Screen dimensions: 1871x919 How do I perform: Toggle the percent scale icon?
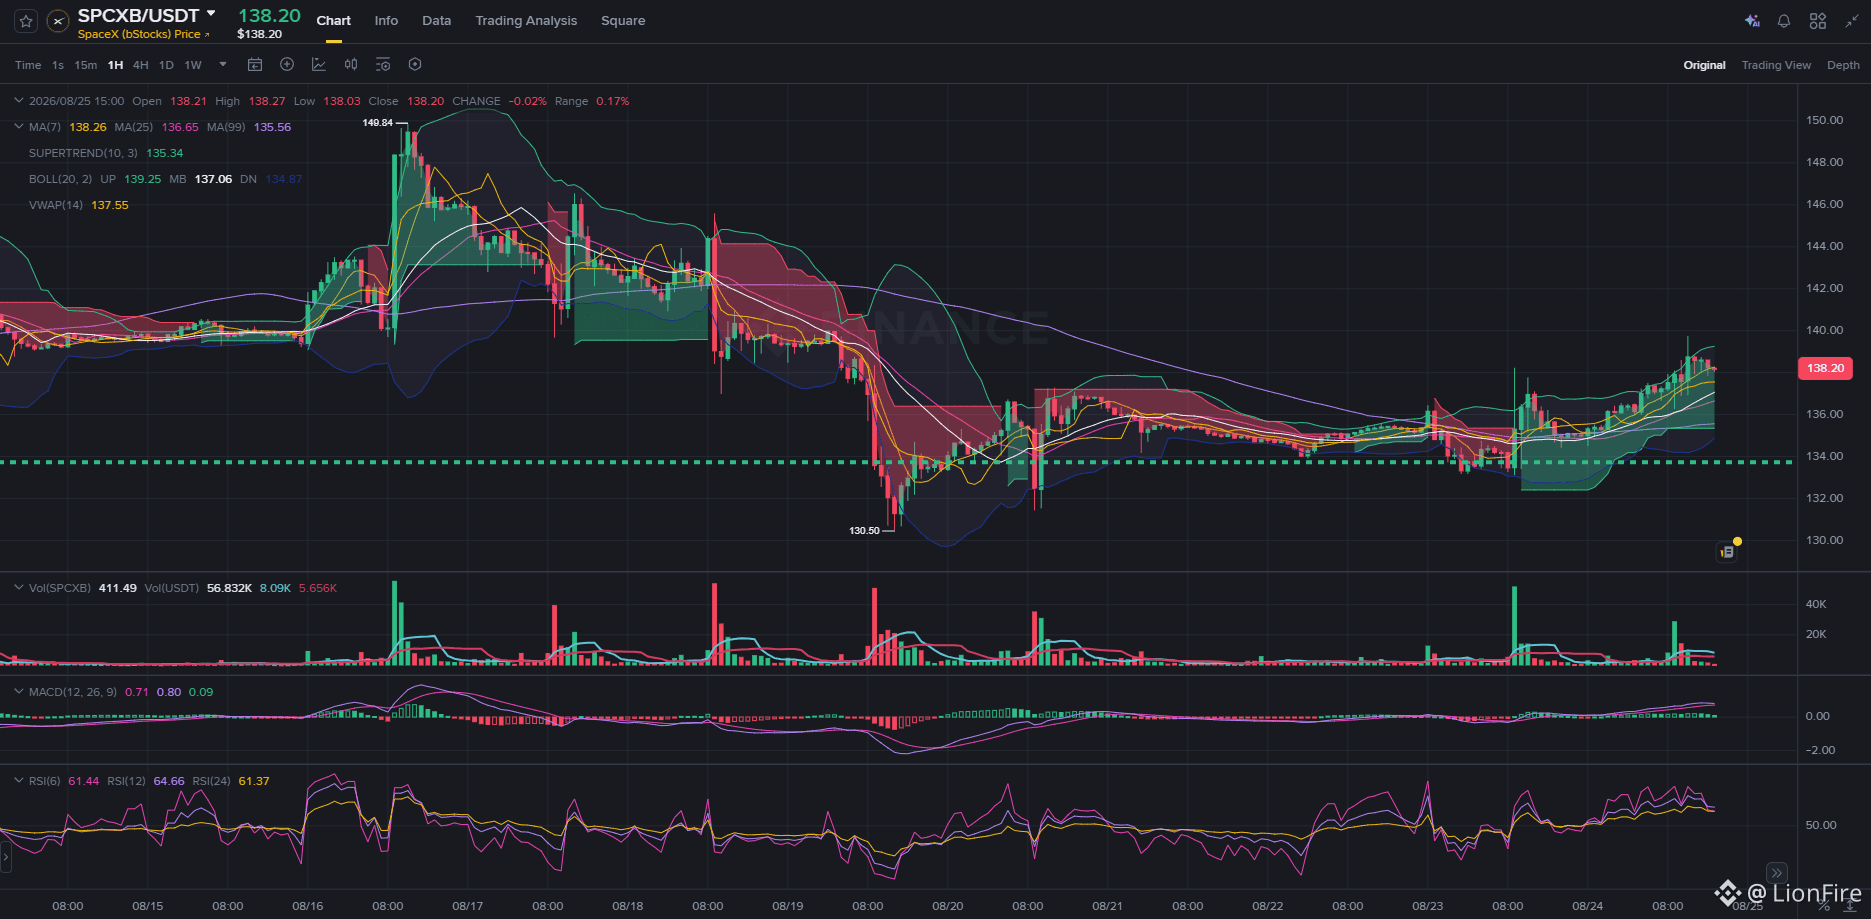tap(1824, 905)
